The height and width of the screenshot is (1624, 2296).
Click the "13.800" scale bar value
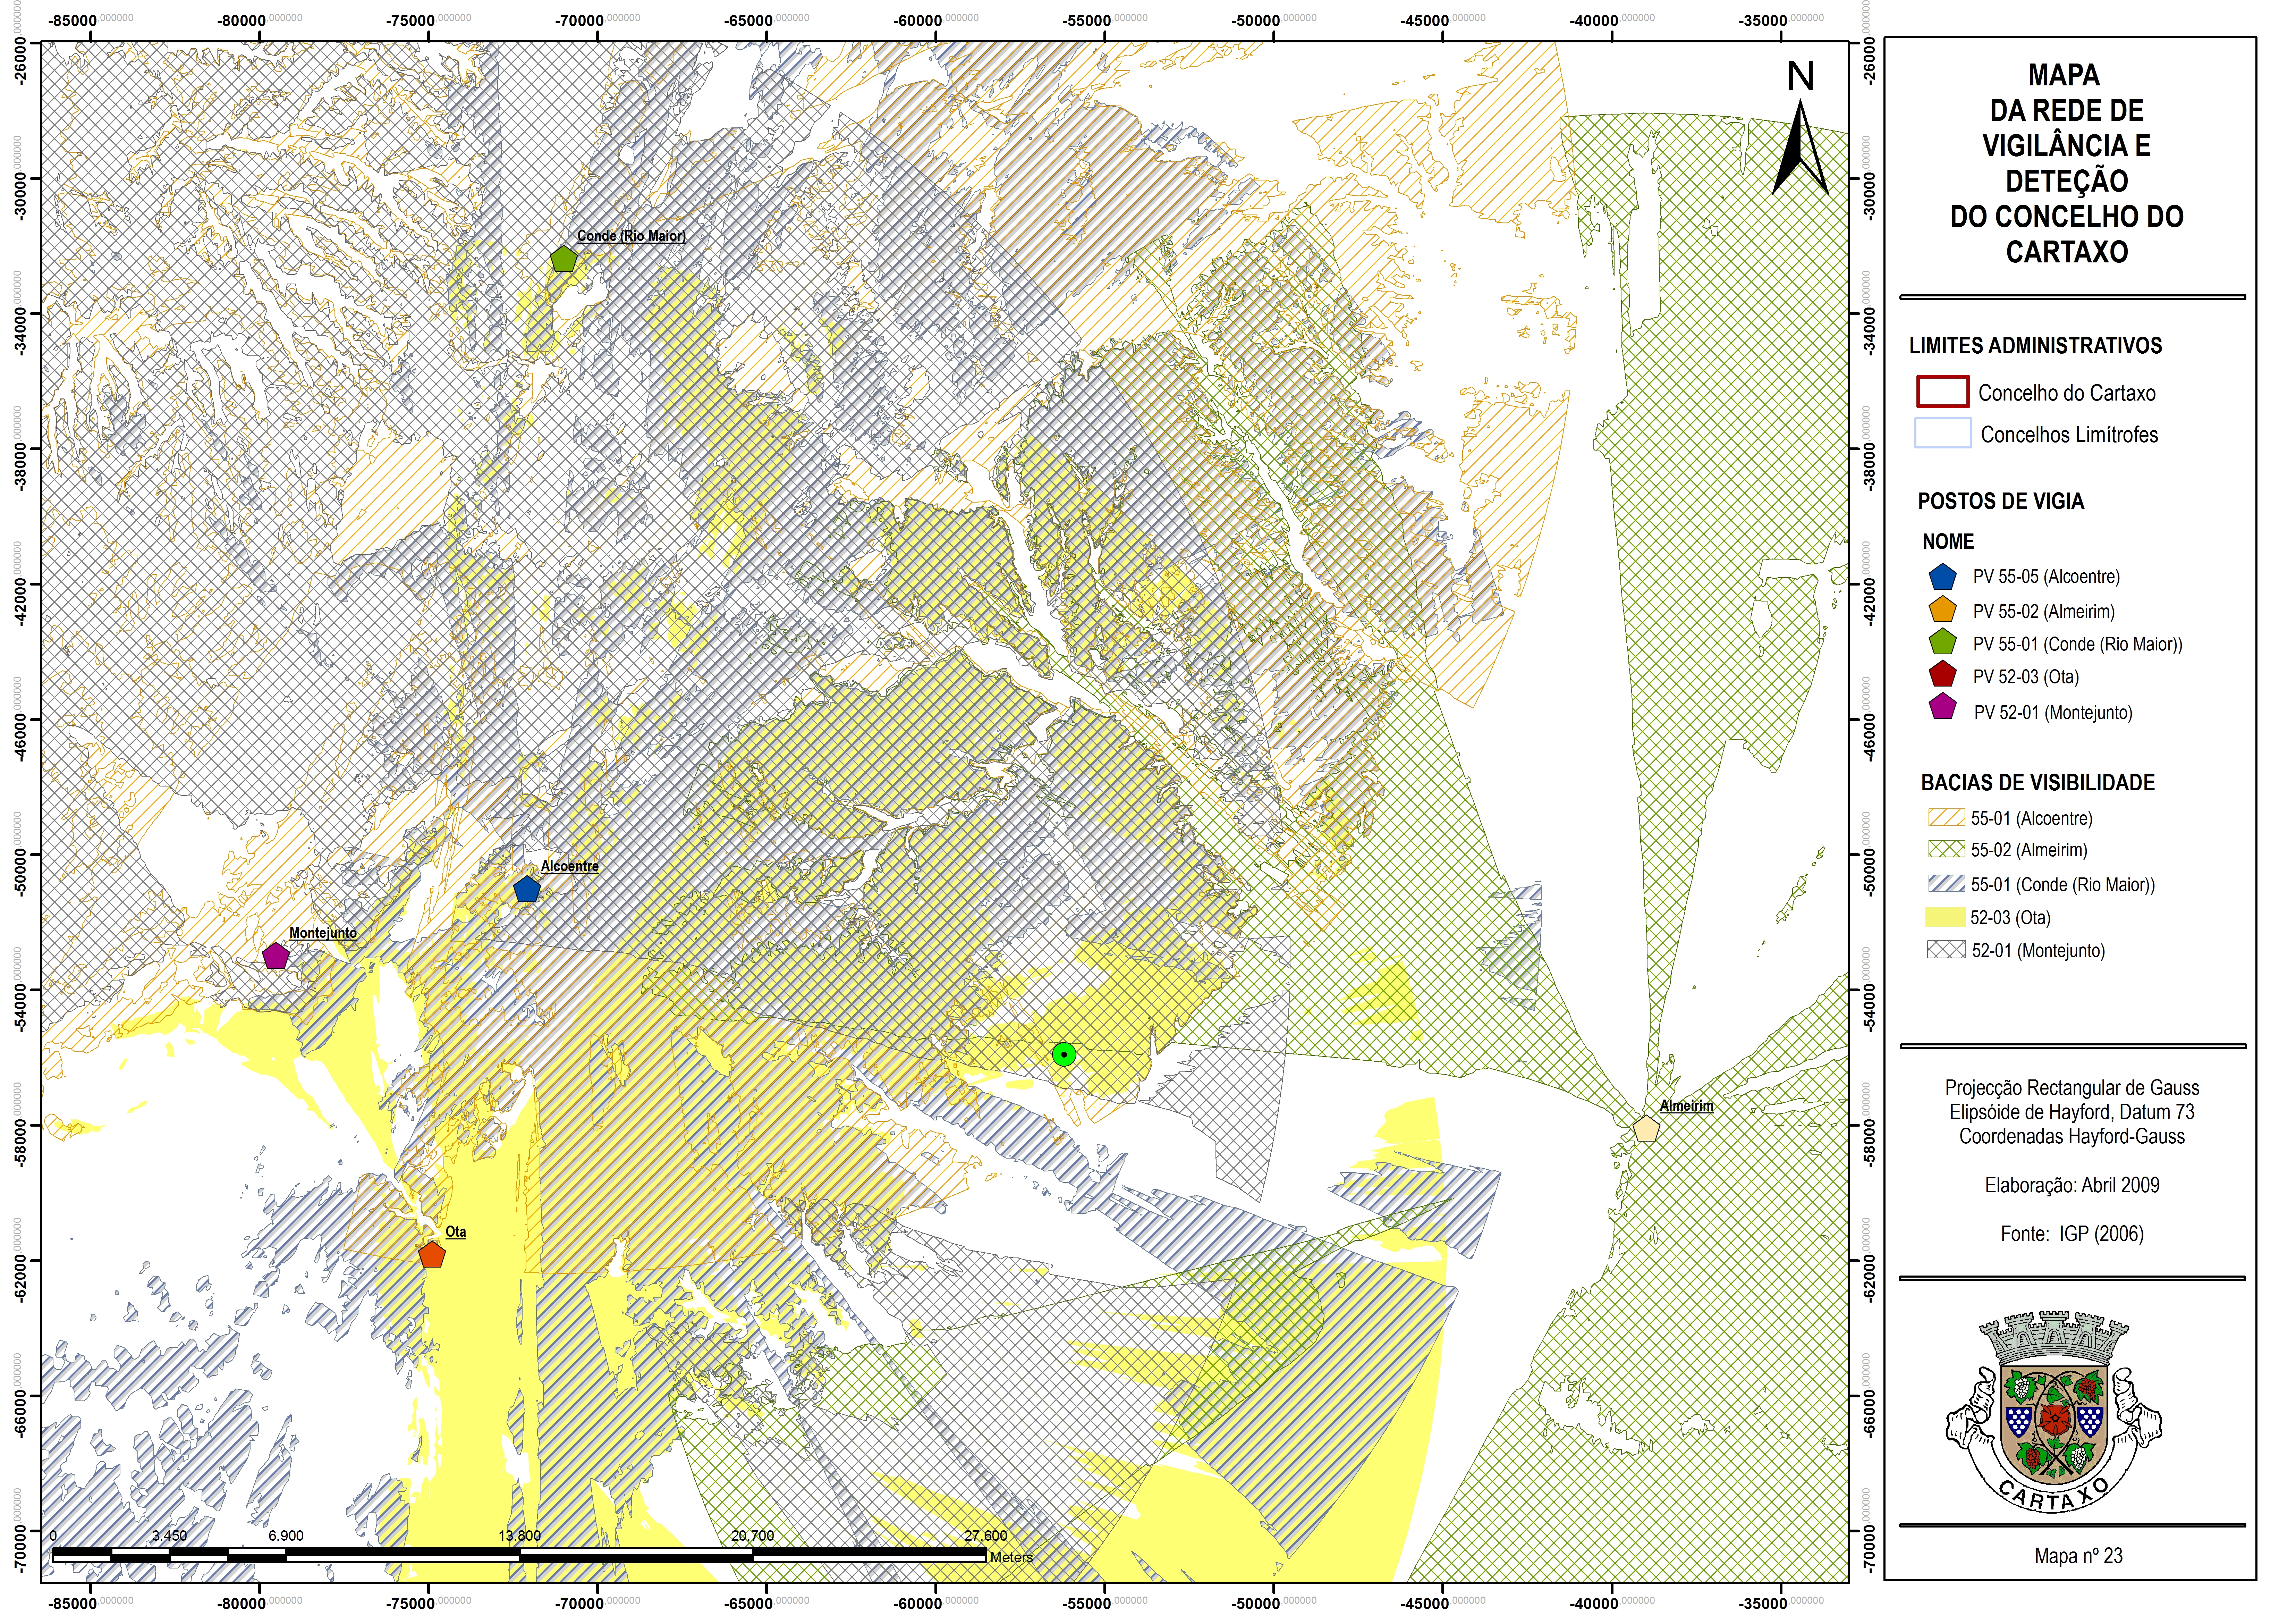pos(520,1536)
